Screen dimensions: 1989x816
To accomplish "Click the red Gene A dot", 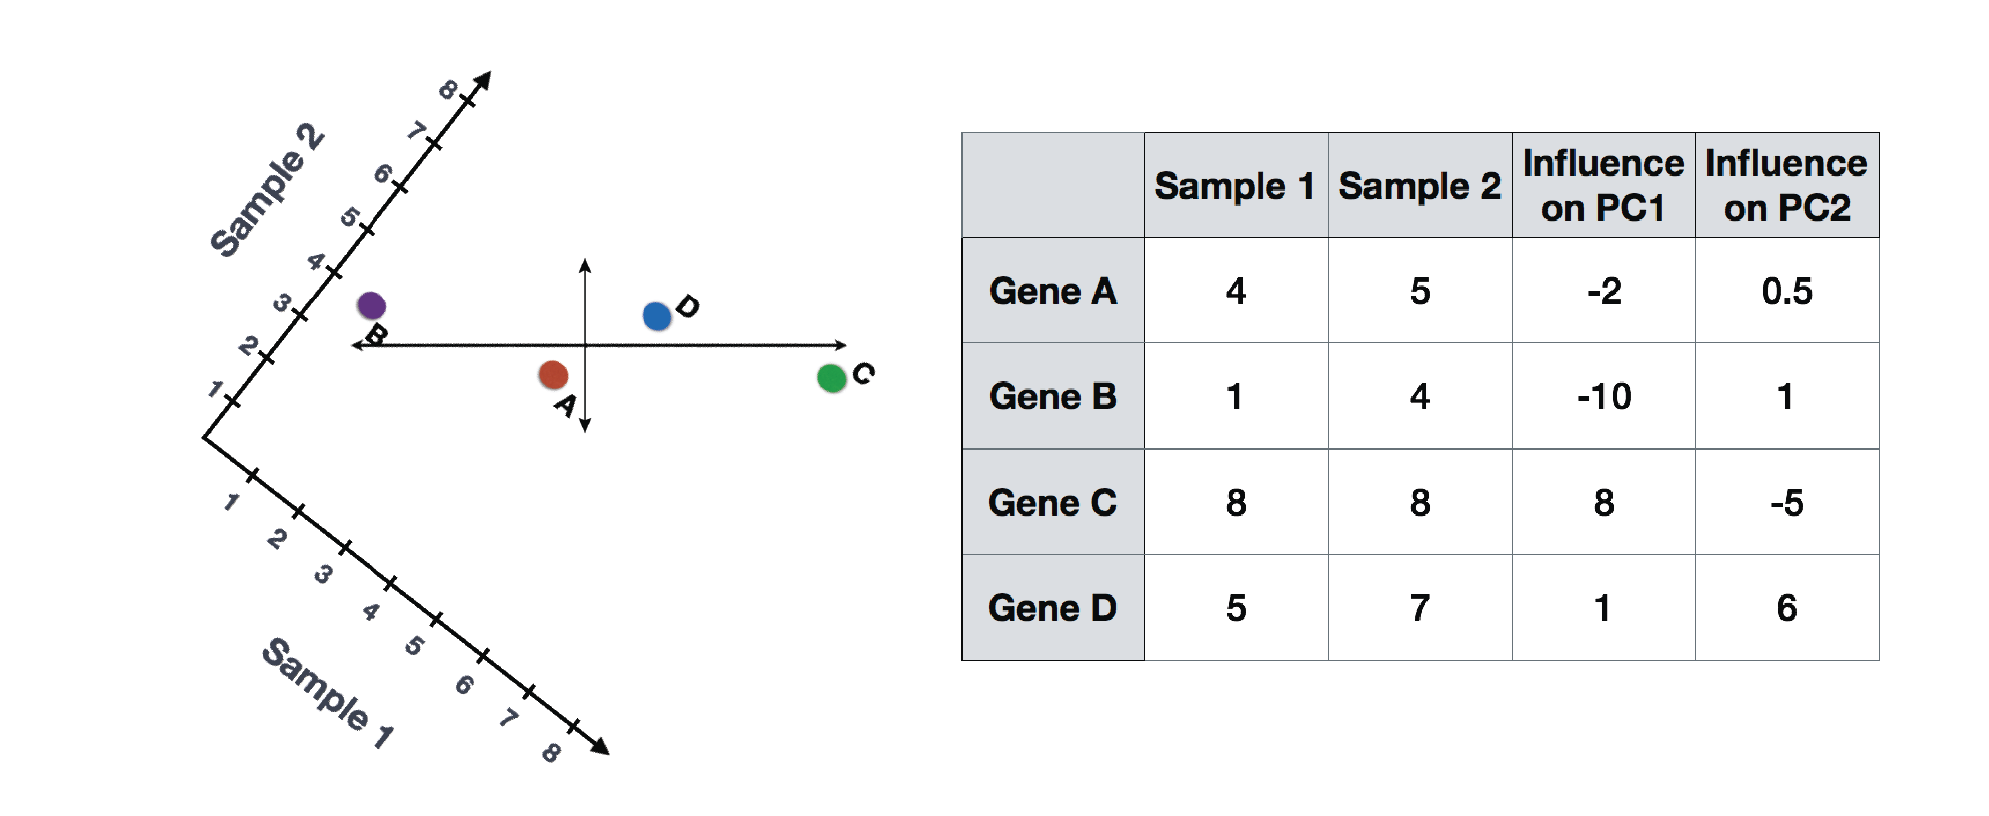I will 553,375.
